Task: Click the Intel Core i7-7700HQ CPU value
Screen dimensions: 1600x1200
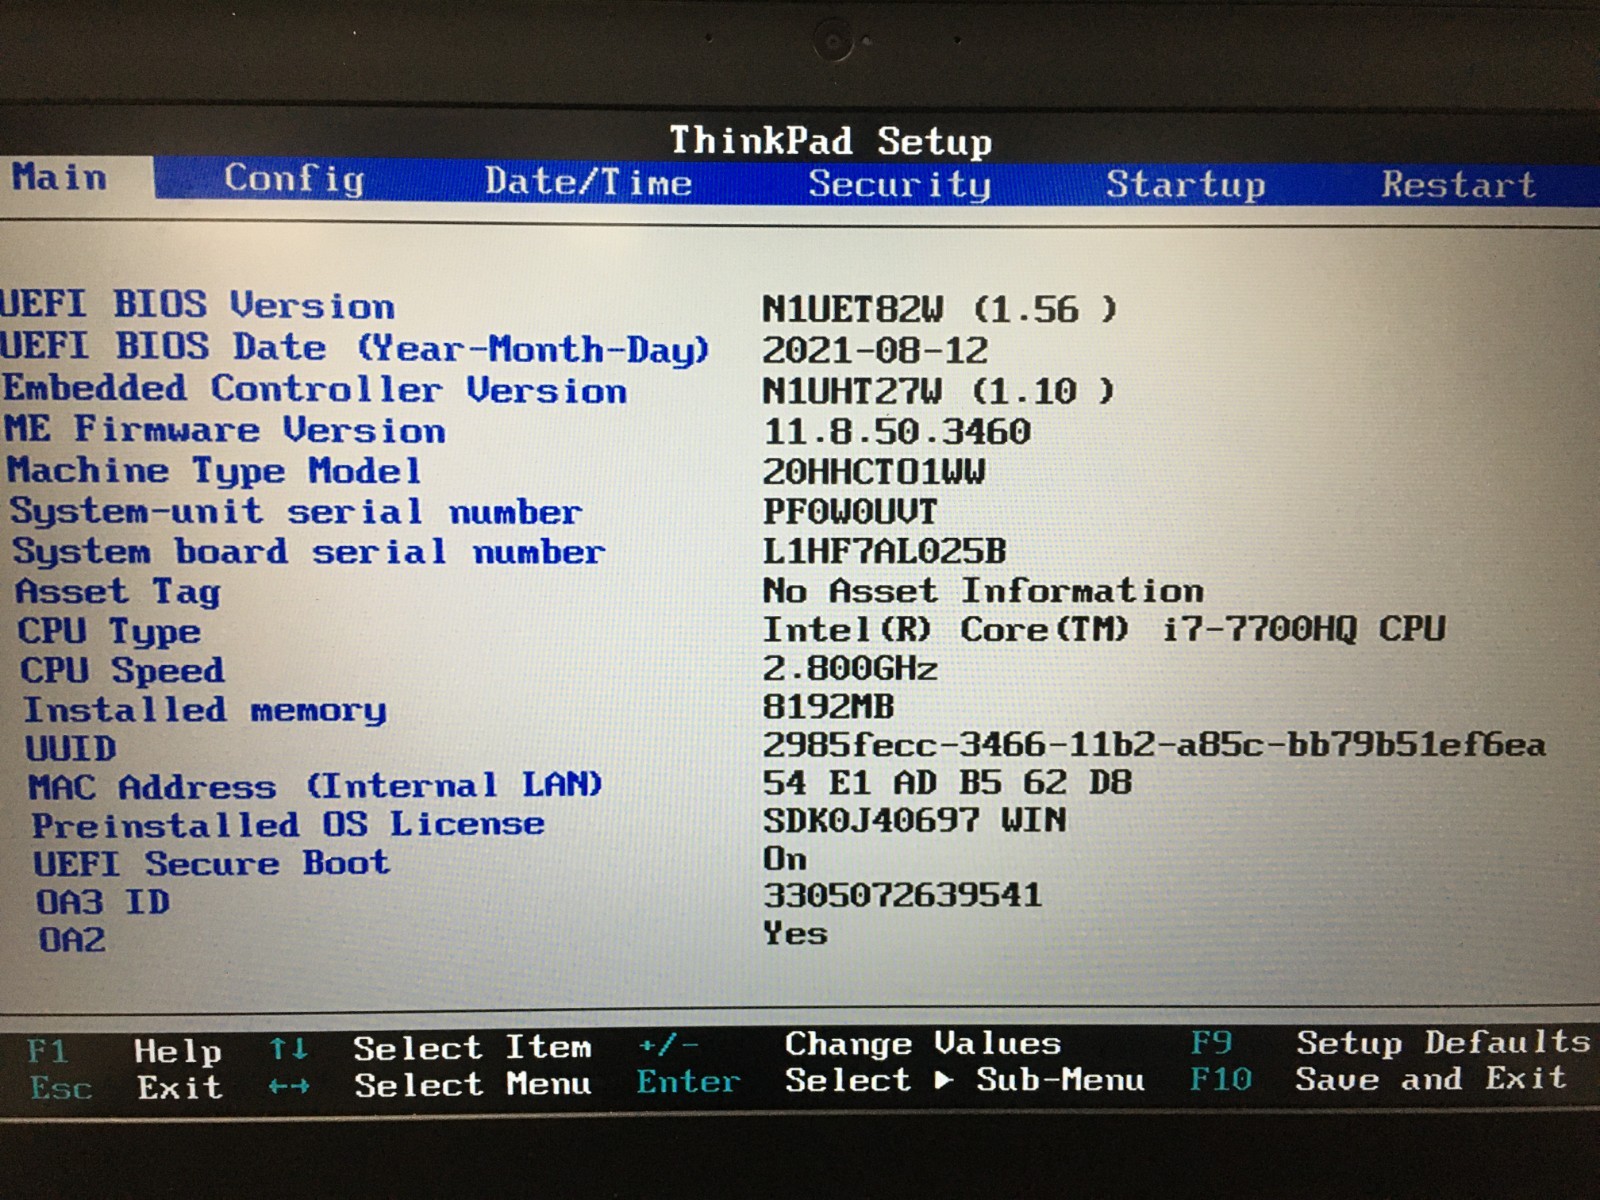Action: point(1104,629)
